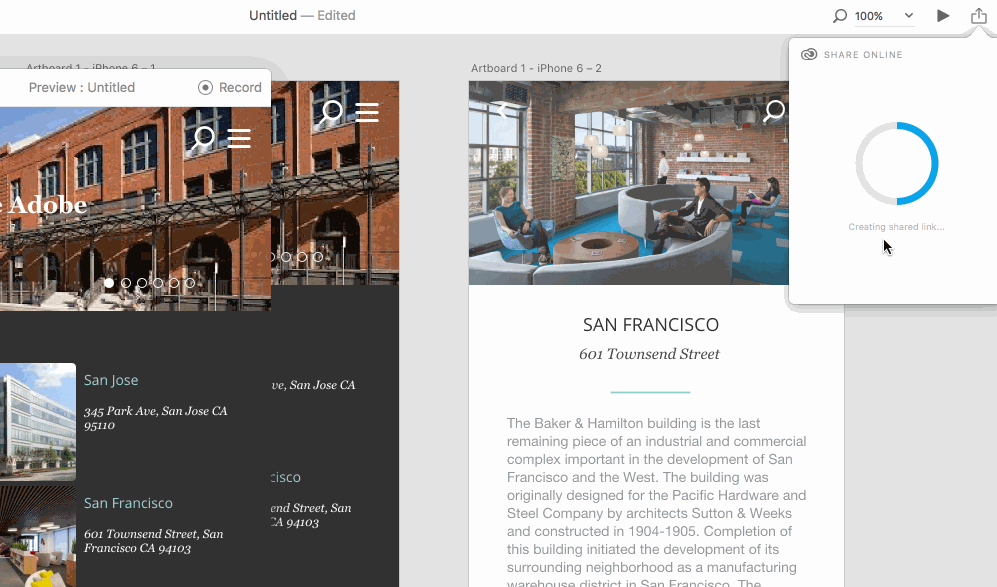Screen dimensions: 997x587
Task: Expand zoom options via the chevron arrow
Action: (908, 16)
